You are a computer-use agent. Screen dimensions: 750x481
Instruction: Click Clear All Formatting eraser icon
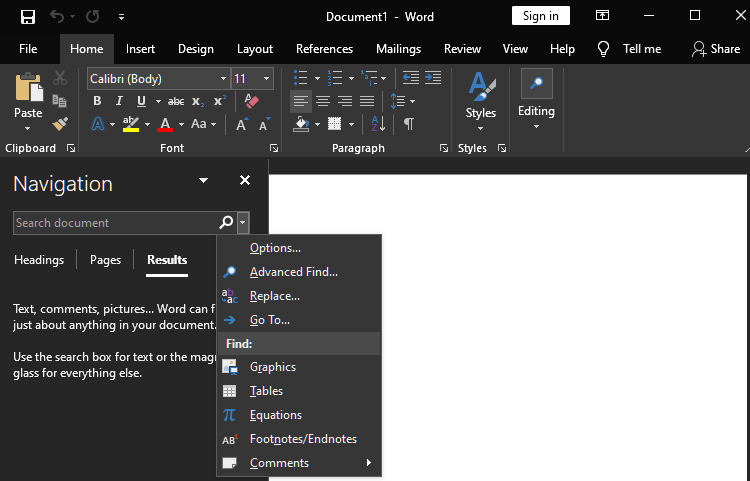251,101
